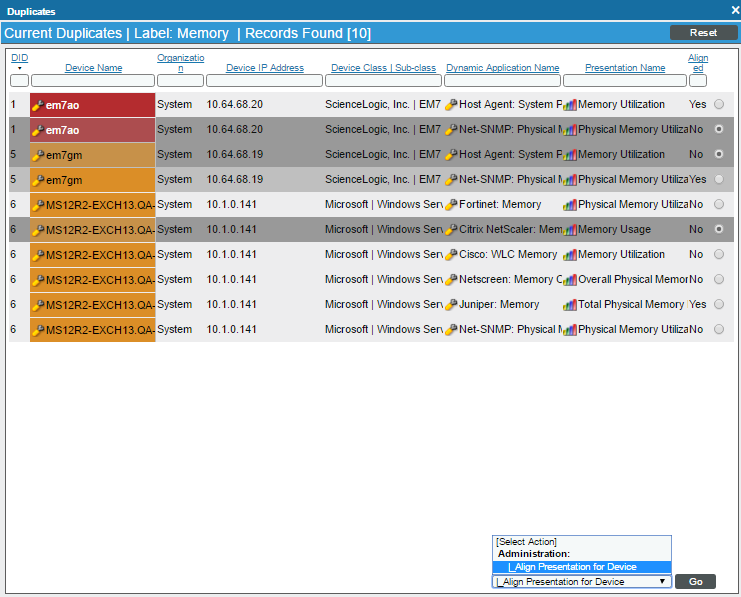Sort by Aligned column header
741x597 pixels.
point(698,62)
